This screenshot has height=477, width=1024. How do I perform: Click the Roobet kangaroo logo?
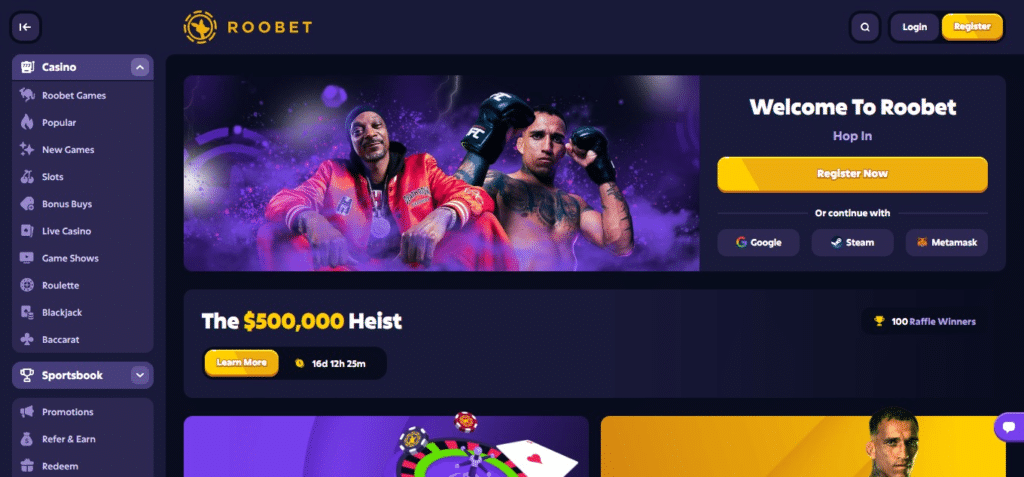(200, 27)
